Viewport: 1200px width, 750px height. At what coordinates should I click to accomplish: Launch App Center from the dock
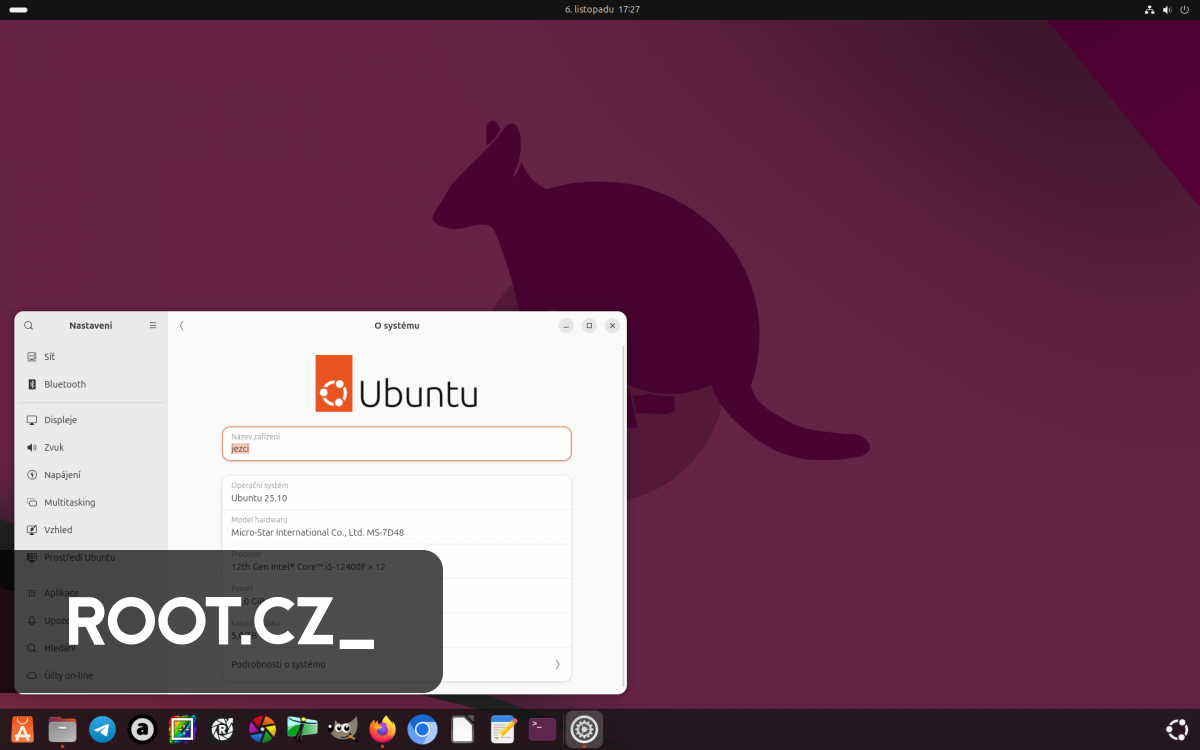coord(22,730)
